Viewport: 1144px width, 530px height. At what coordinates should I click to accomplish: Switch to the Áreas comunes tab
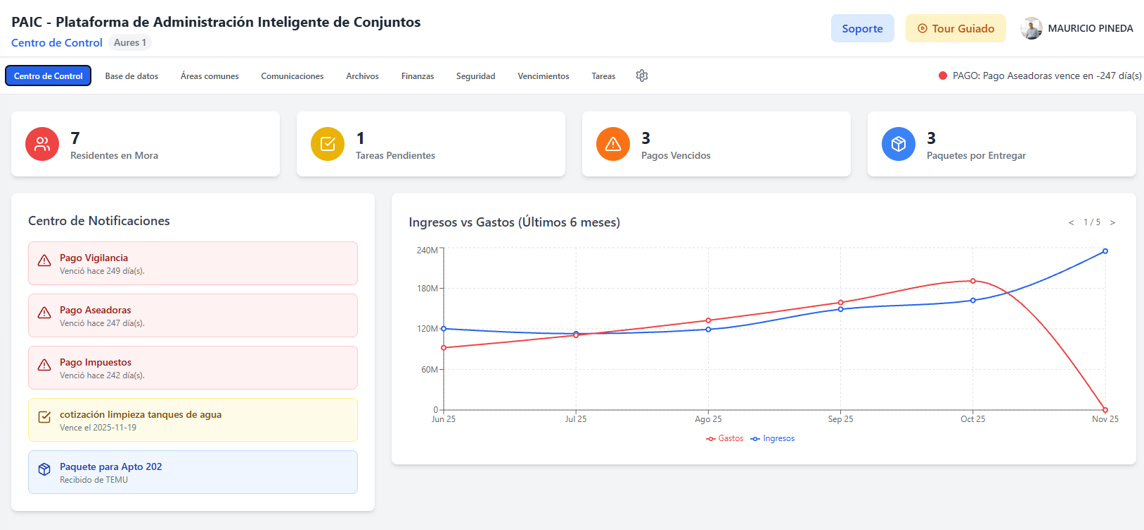pos(209,76)
